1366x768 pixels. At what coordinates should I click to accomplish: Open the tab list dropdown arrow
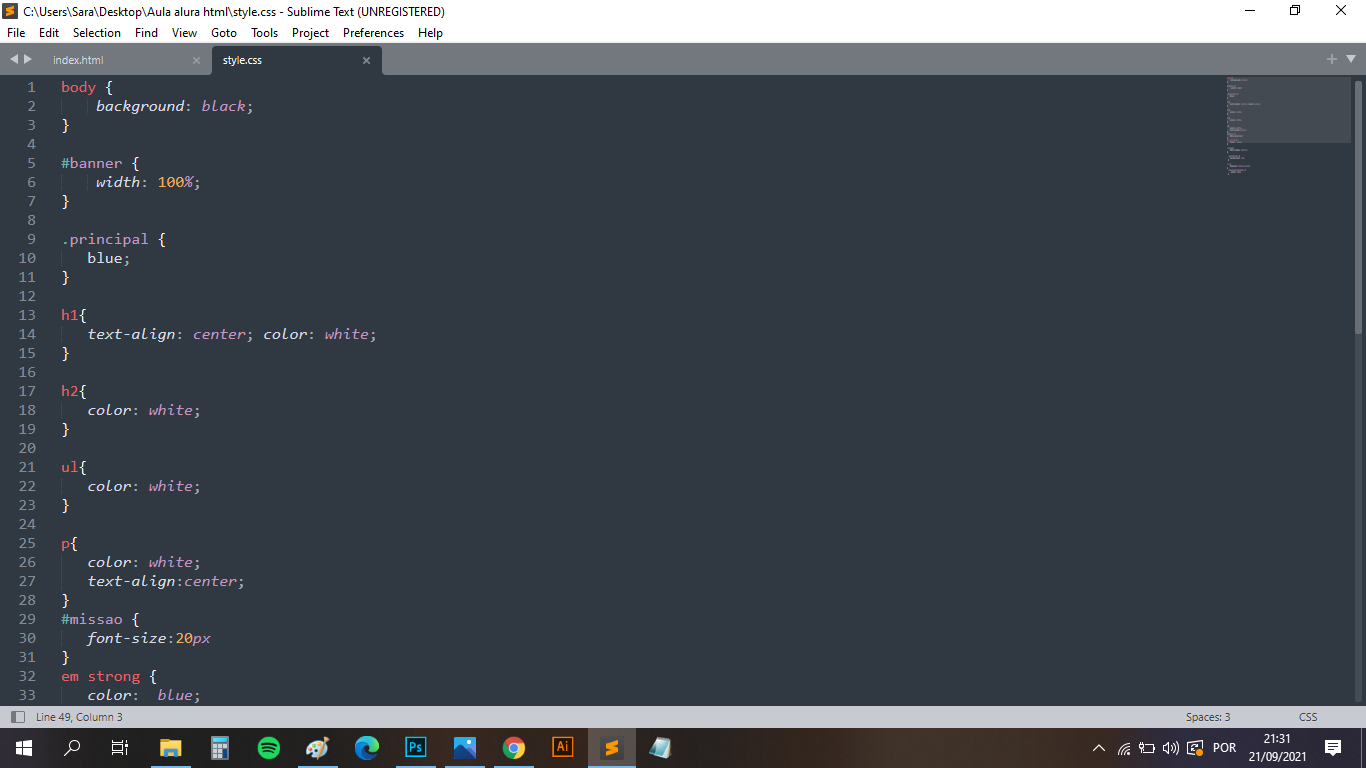tap(1351, 60)
